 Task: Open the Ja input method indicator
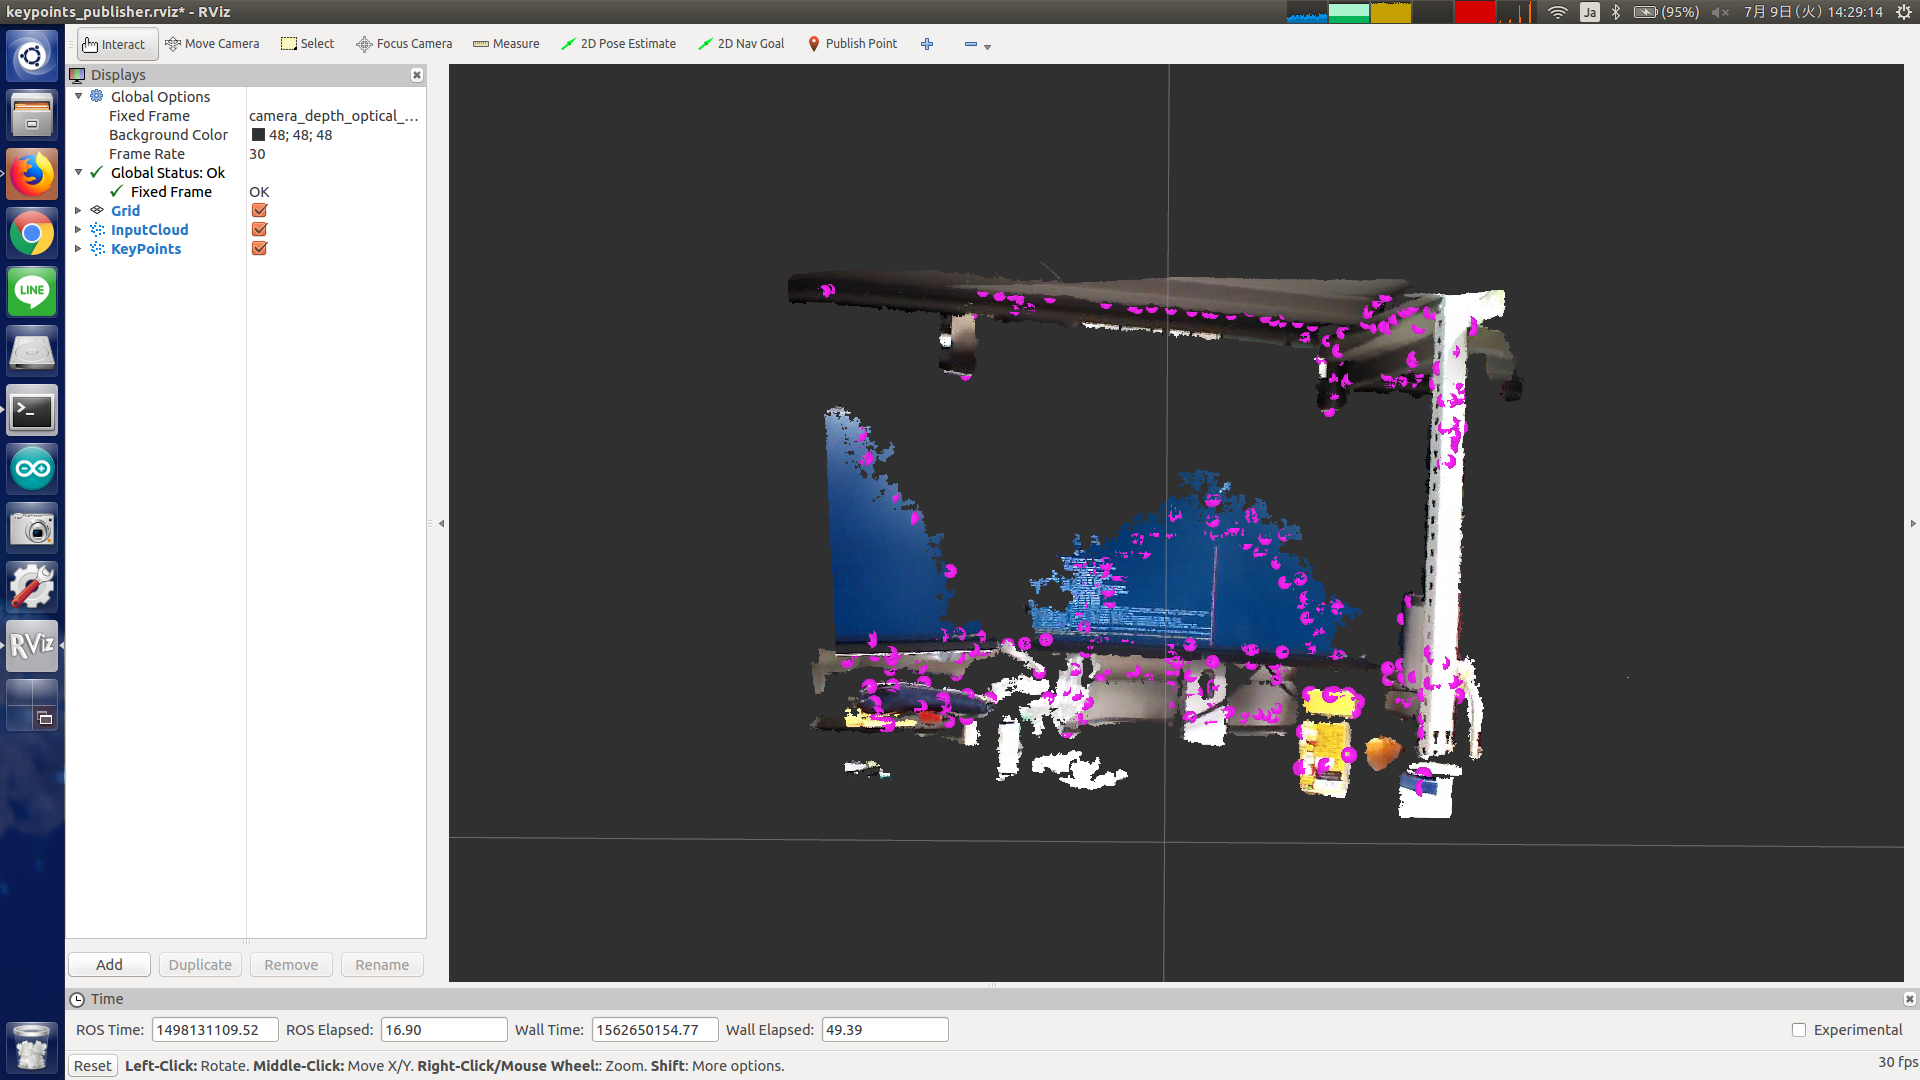(x=1589, y=12)
